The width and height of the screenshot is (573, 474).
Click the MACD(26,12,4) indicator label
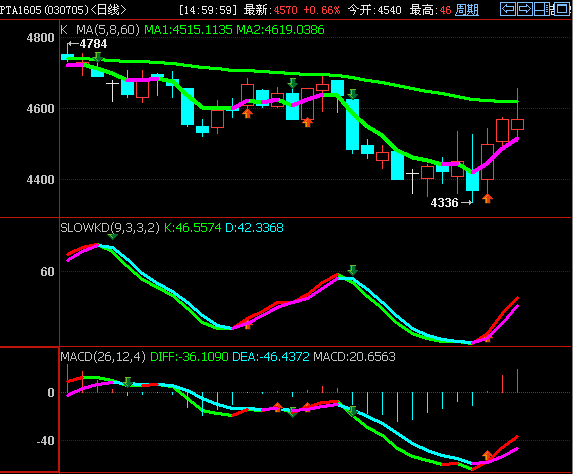point(103,356)
